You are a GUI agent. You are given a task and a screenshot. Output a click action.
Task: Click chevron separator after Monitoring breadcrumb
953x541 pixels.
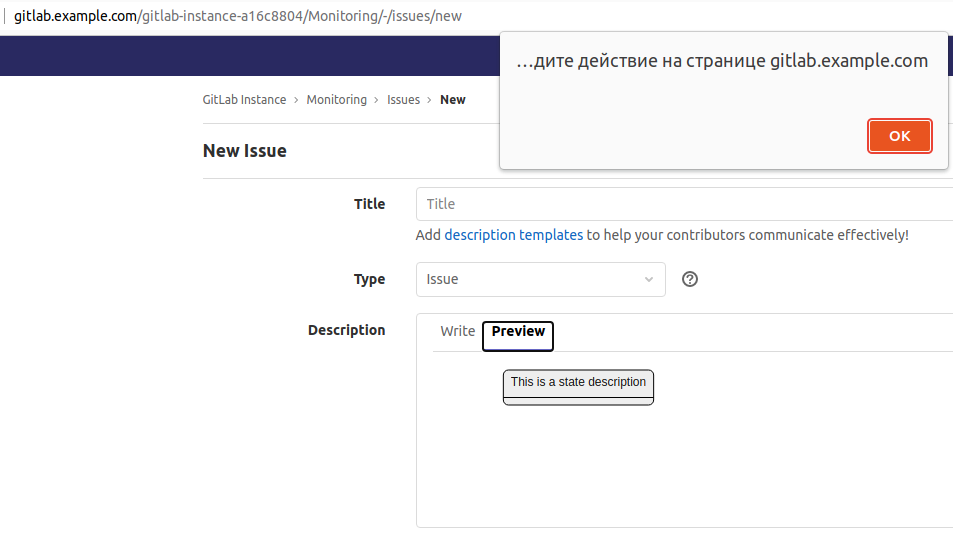(377, 100)
